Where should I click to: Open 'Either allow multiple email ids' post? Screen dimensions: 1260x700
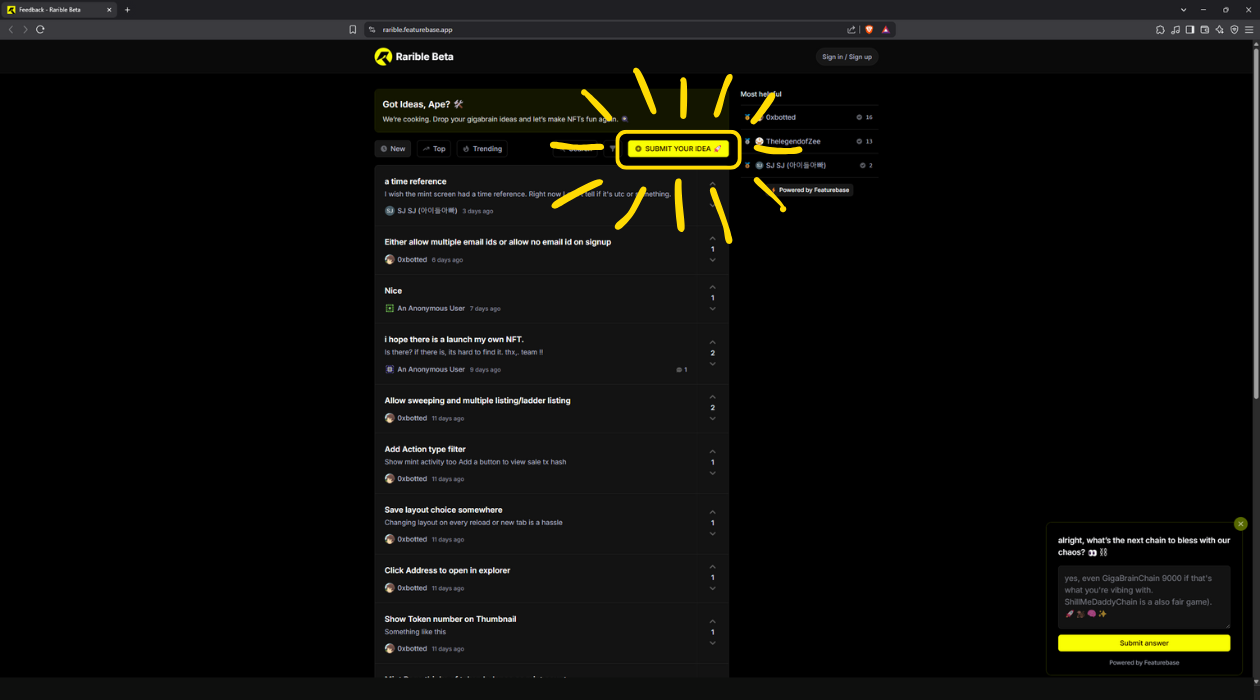[x=498, y=242]
